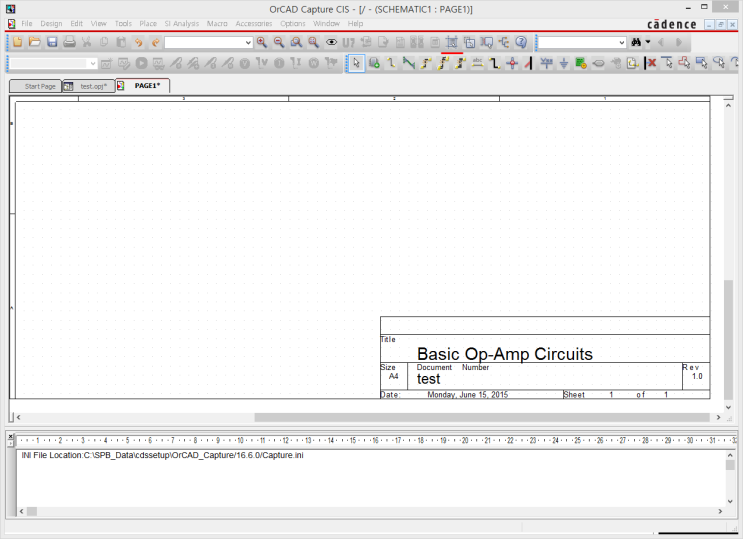Image resolution: width=743 pixels, height=539 pixels.
Task: Redo the last undone action
Action: coord(155,42)
